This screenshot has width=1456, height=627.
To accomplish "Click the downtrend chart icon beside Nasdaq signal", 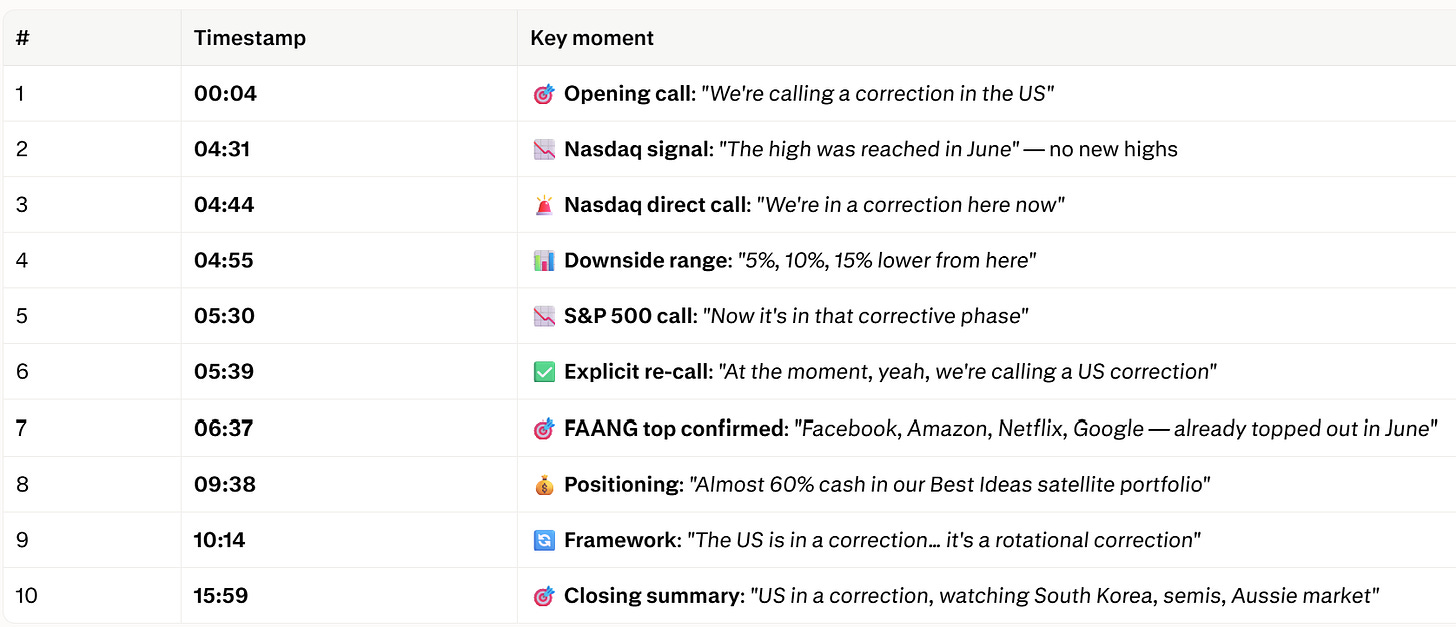I will [544, 150].
